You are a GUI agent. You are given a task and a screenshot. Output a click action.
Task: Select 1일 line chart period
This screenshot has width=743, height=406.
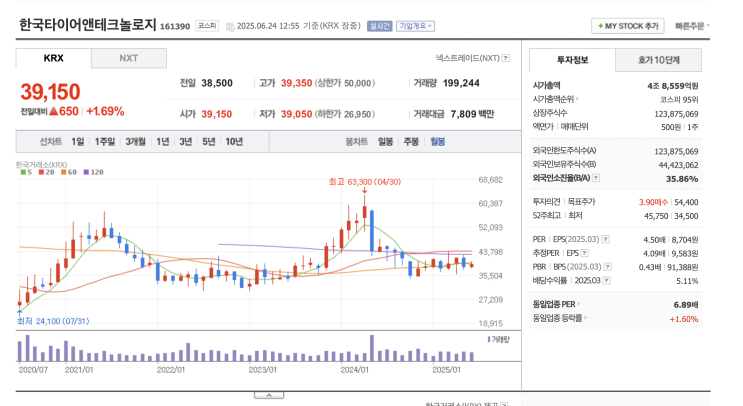[78, 142]
